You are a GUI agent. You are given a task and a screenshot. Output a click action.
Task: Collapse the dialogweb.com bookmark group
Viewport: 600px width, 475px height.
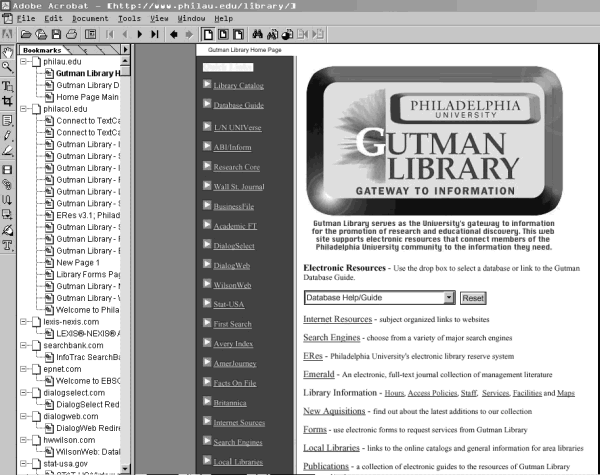23,416
